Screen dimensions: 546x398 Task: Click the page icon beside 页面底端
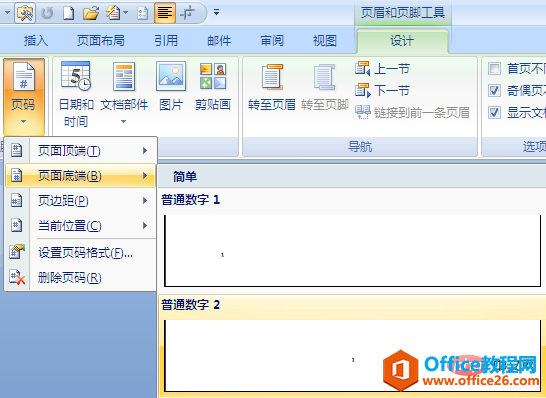[16, 175]
